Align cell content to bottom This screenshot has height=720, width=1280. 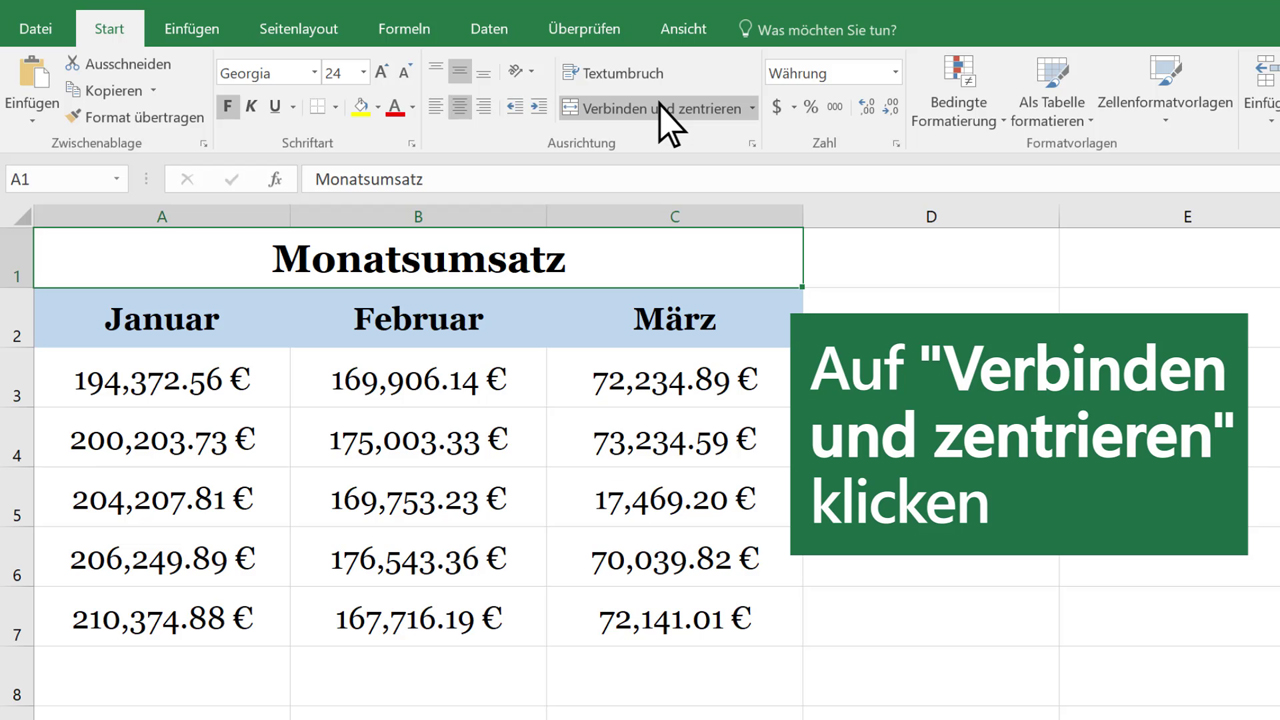(484, 72)
